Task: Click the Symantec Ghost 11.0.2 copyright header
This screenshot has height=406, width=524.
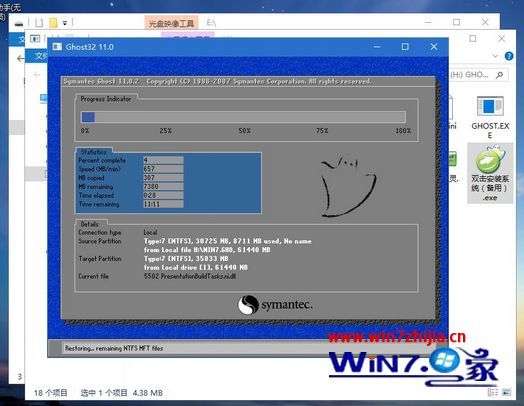Action: pyautogui.click(x=217, y=81)
